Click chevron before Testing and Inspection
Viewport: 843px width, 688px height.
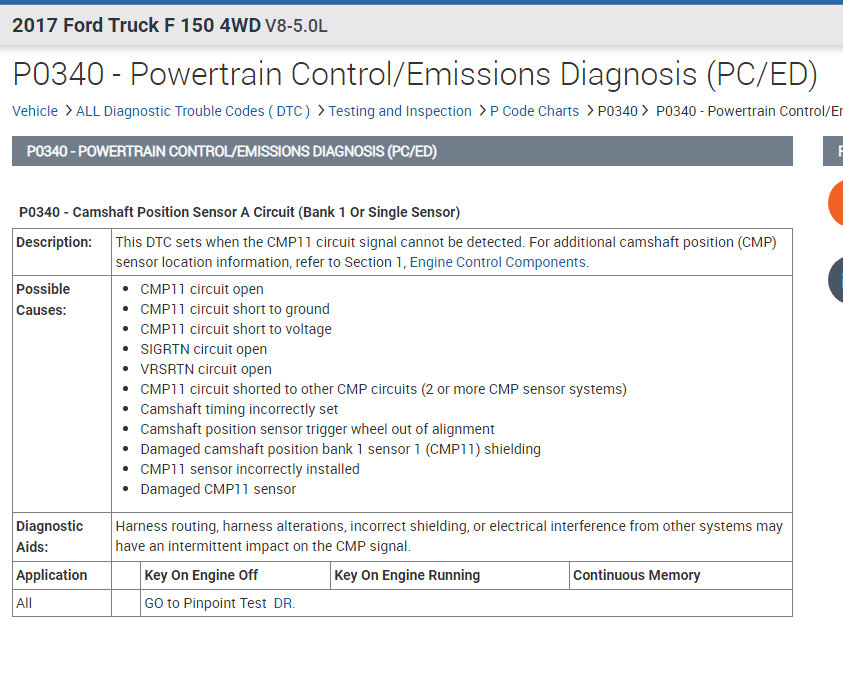click(320, 111)
